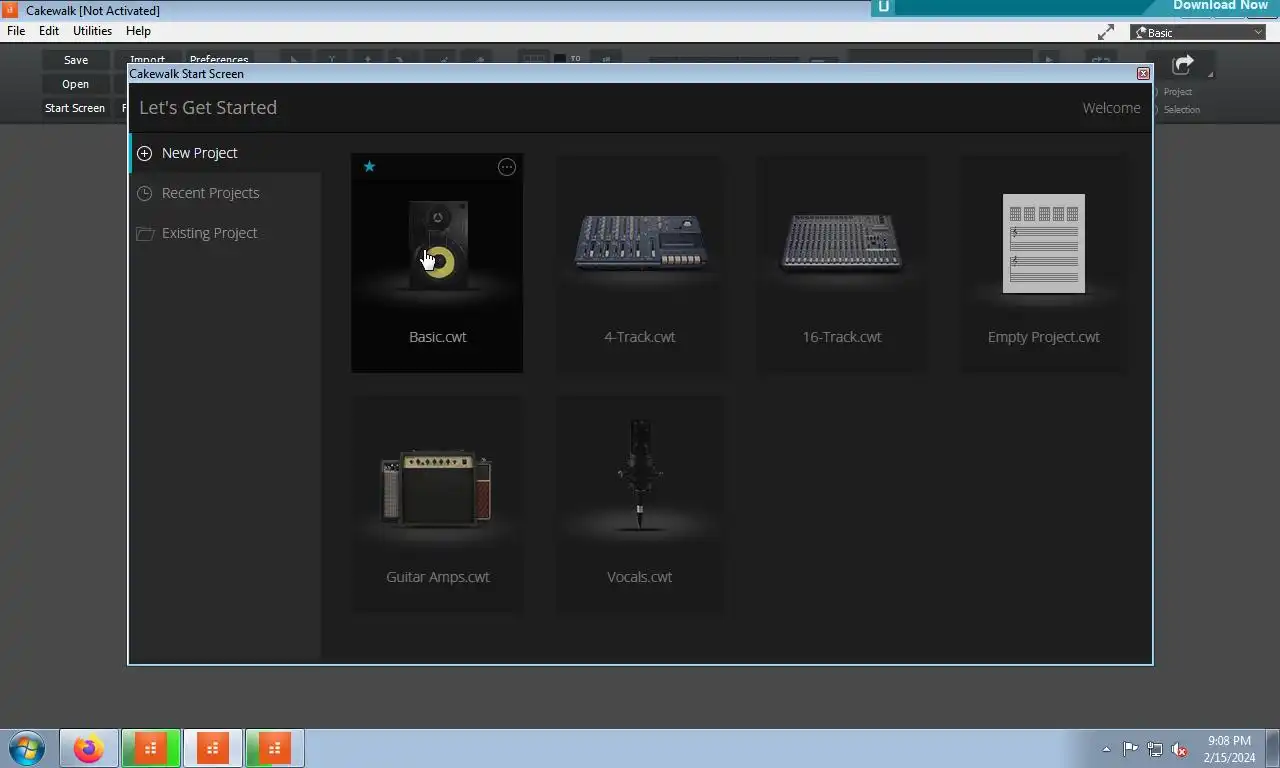Viewport: 1280px width, 768px height.
Task: Click the Save button in the toolbar
Action: tap(76, 60)
